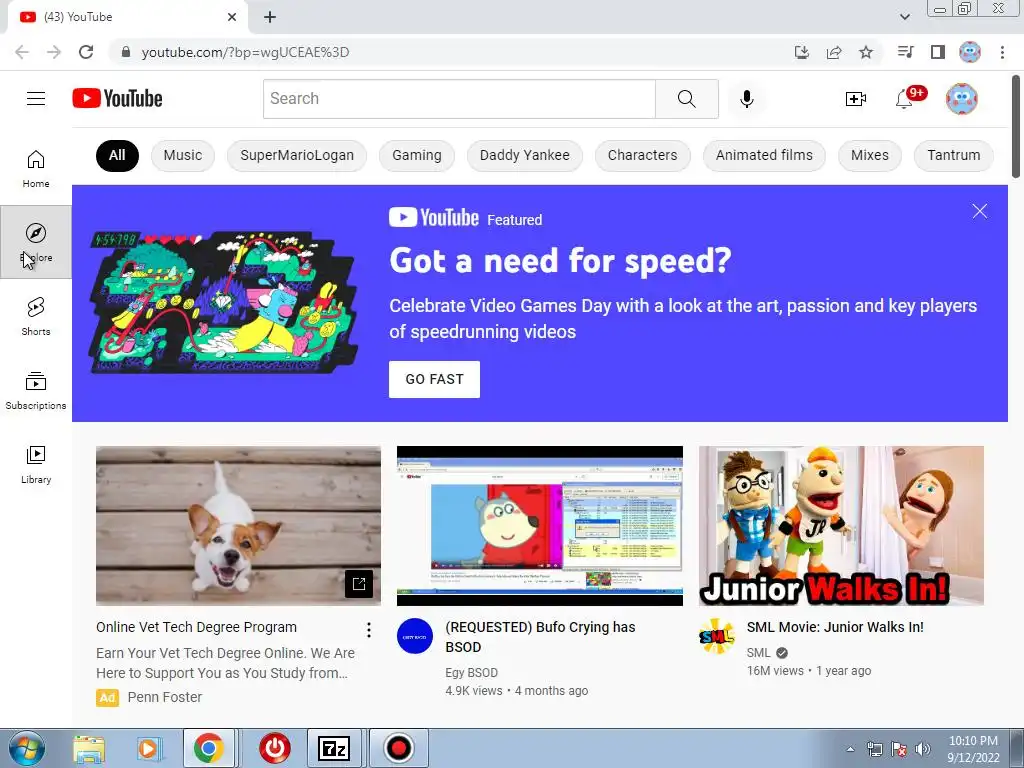Open media control icon in Chrome
The image size is (1024, 768).
pos(905,52)
